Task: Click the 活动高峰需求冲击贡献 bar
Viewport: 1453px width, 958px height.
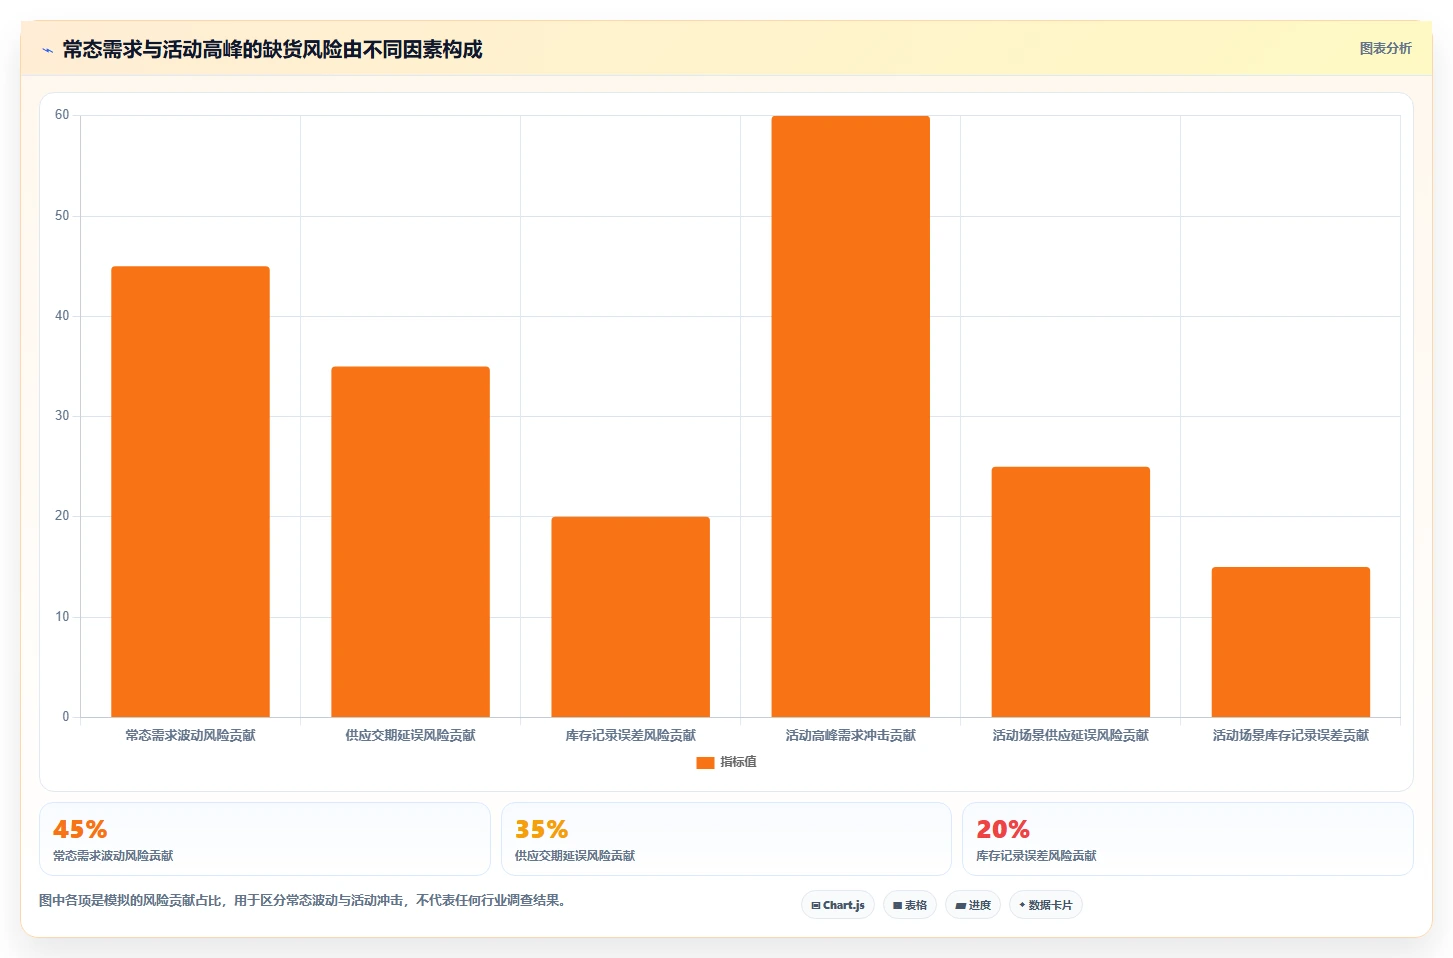Action: coord(850,416)
